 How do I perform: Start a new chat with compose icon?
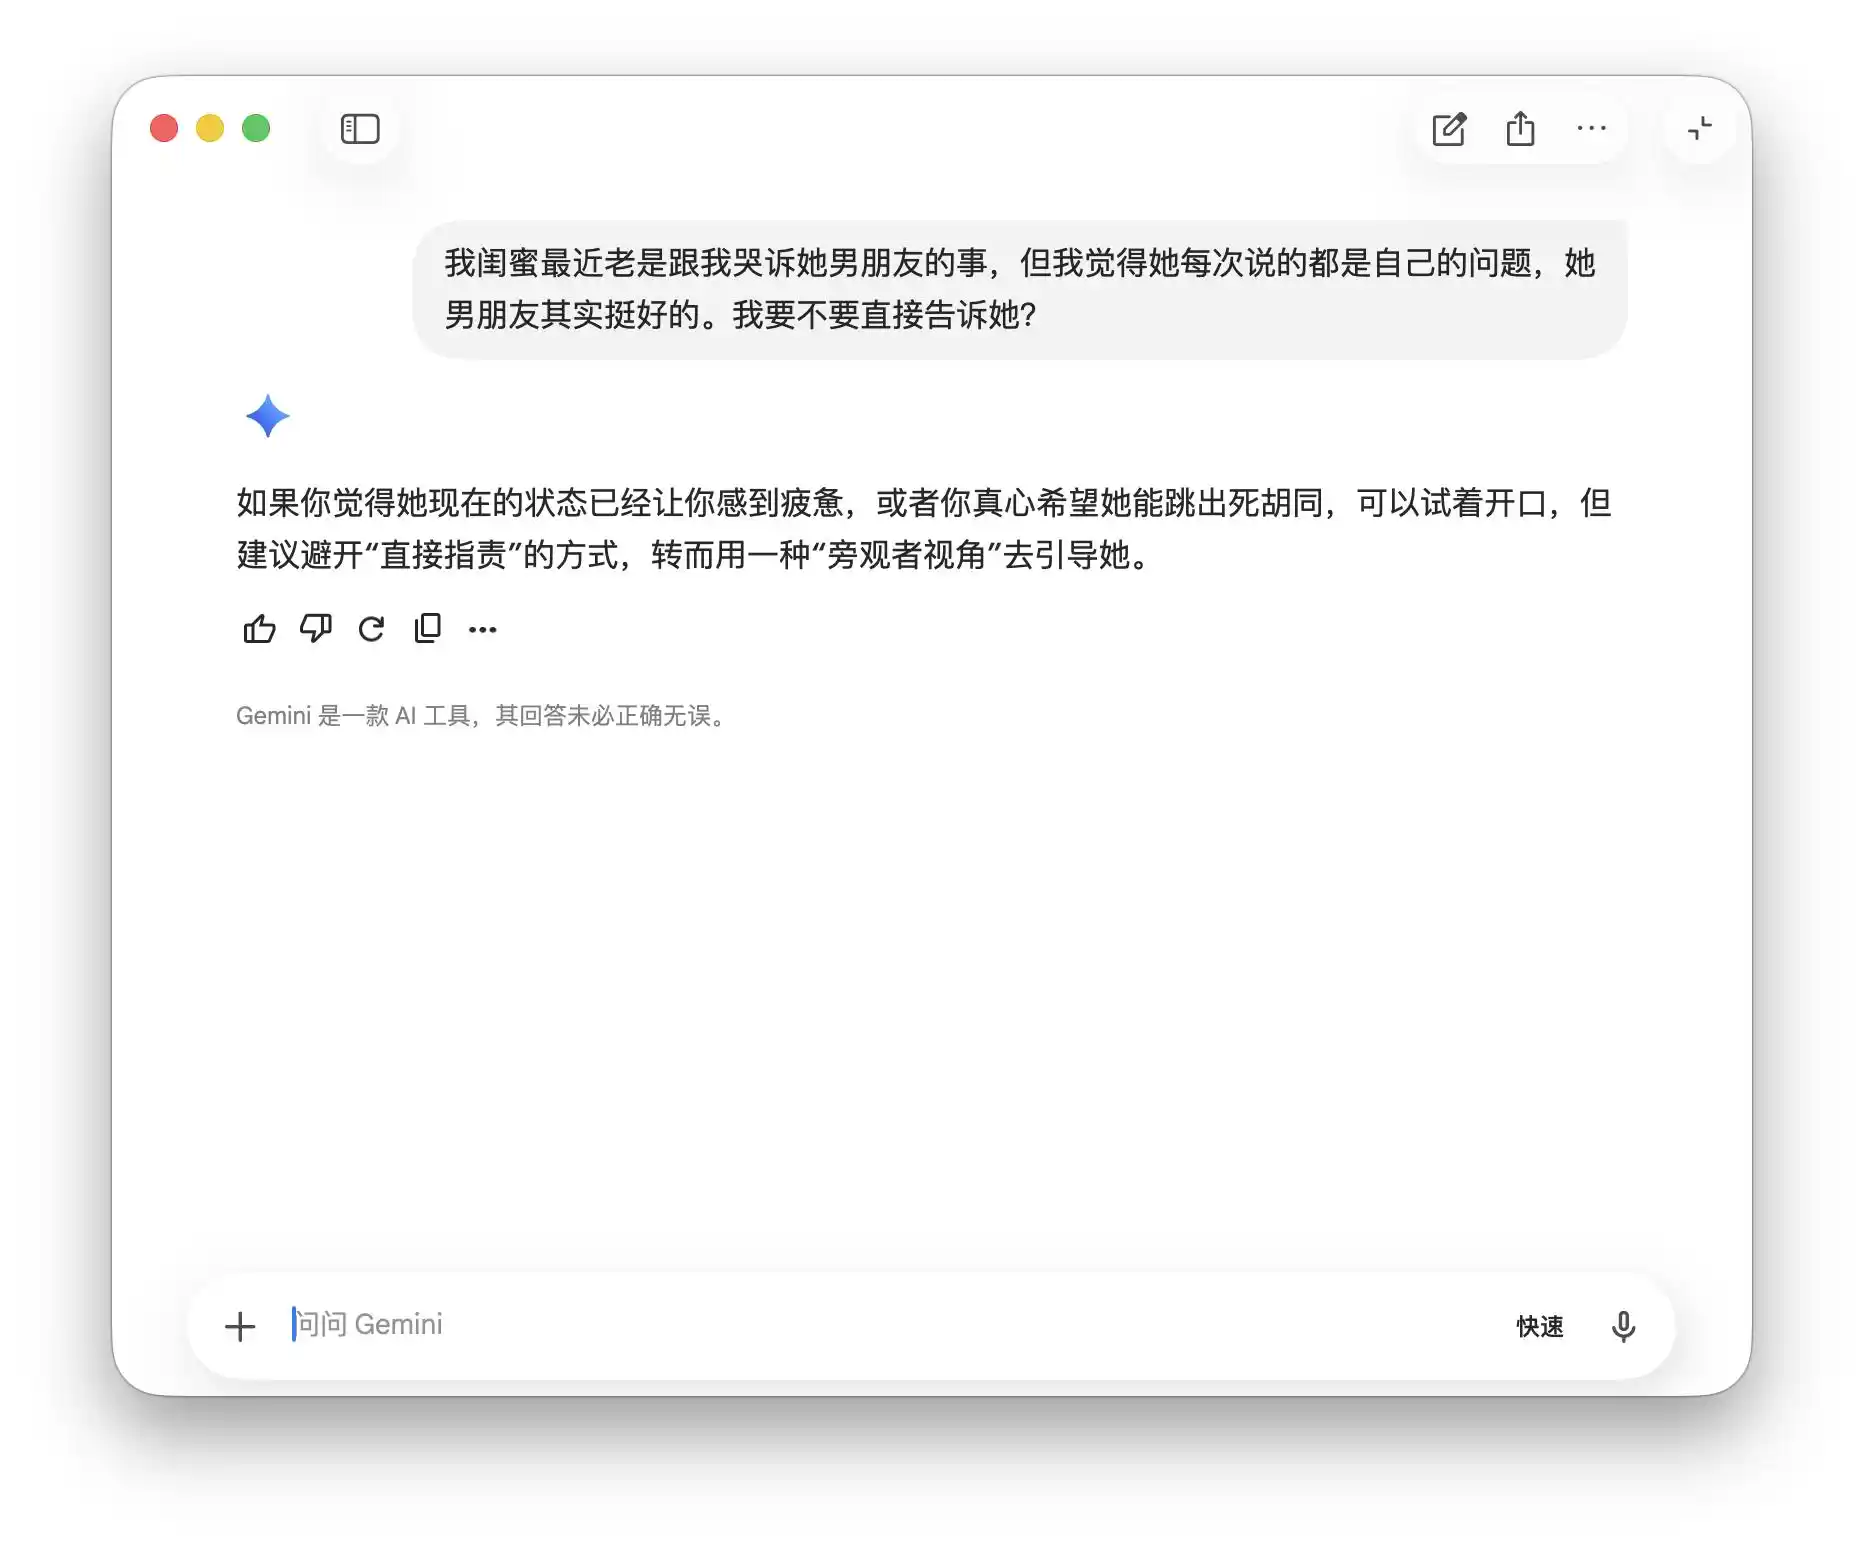pos(1448,129)
